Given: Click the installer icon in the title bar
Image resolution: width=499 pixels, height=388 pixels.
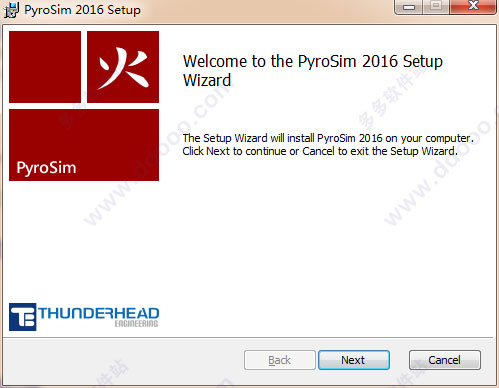Looking at the screenshot, I should [x=11, y=10].
